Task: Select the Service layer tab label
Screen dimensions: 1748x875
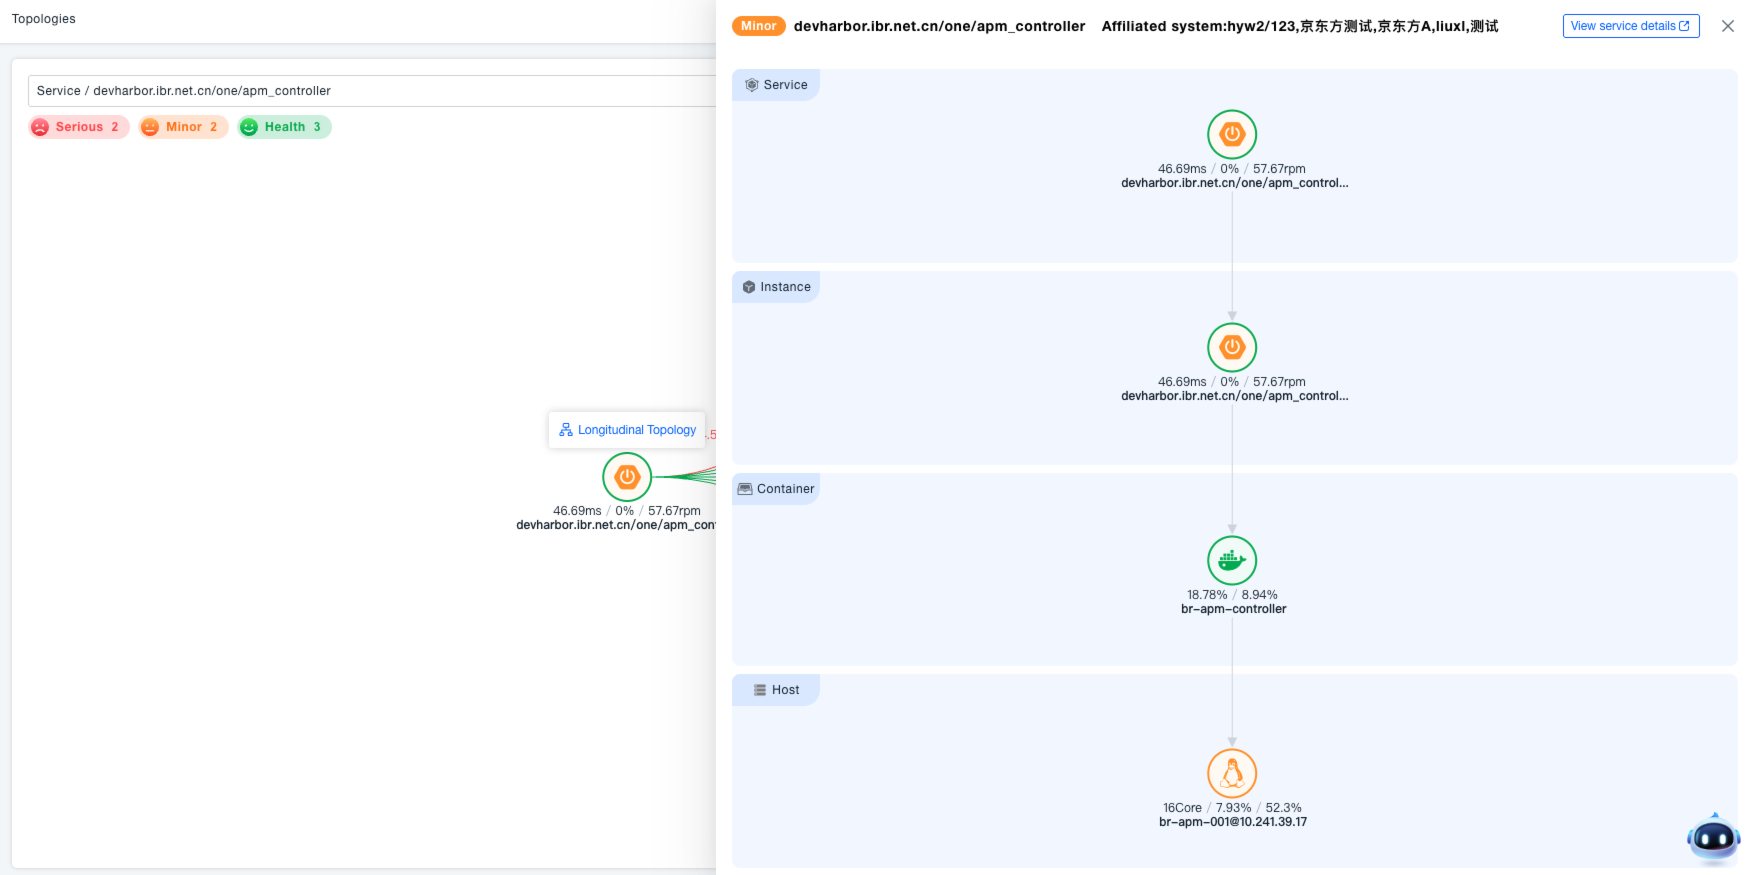Action: (x=776, y=85)
